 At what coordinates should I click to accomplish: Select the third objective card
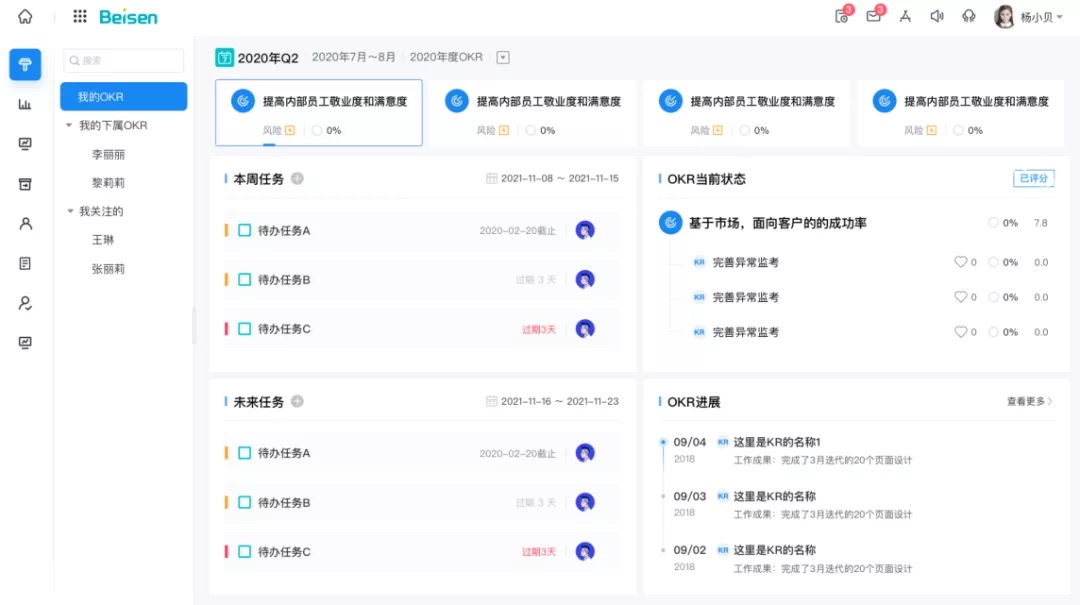pyautogui.click(x=746, y=112)
